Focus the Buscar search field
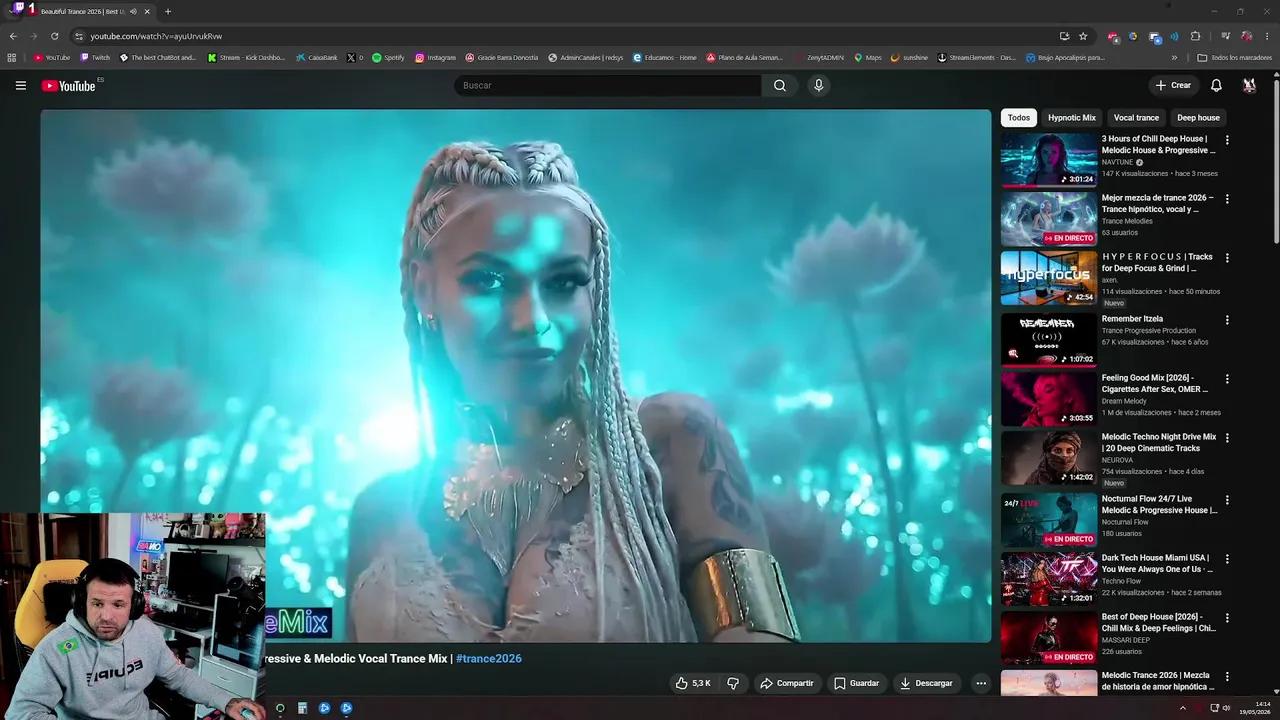This screenshot has width=1280, height=720. [x=608, y=85]
